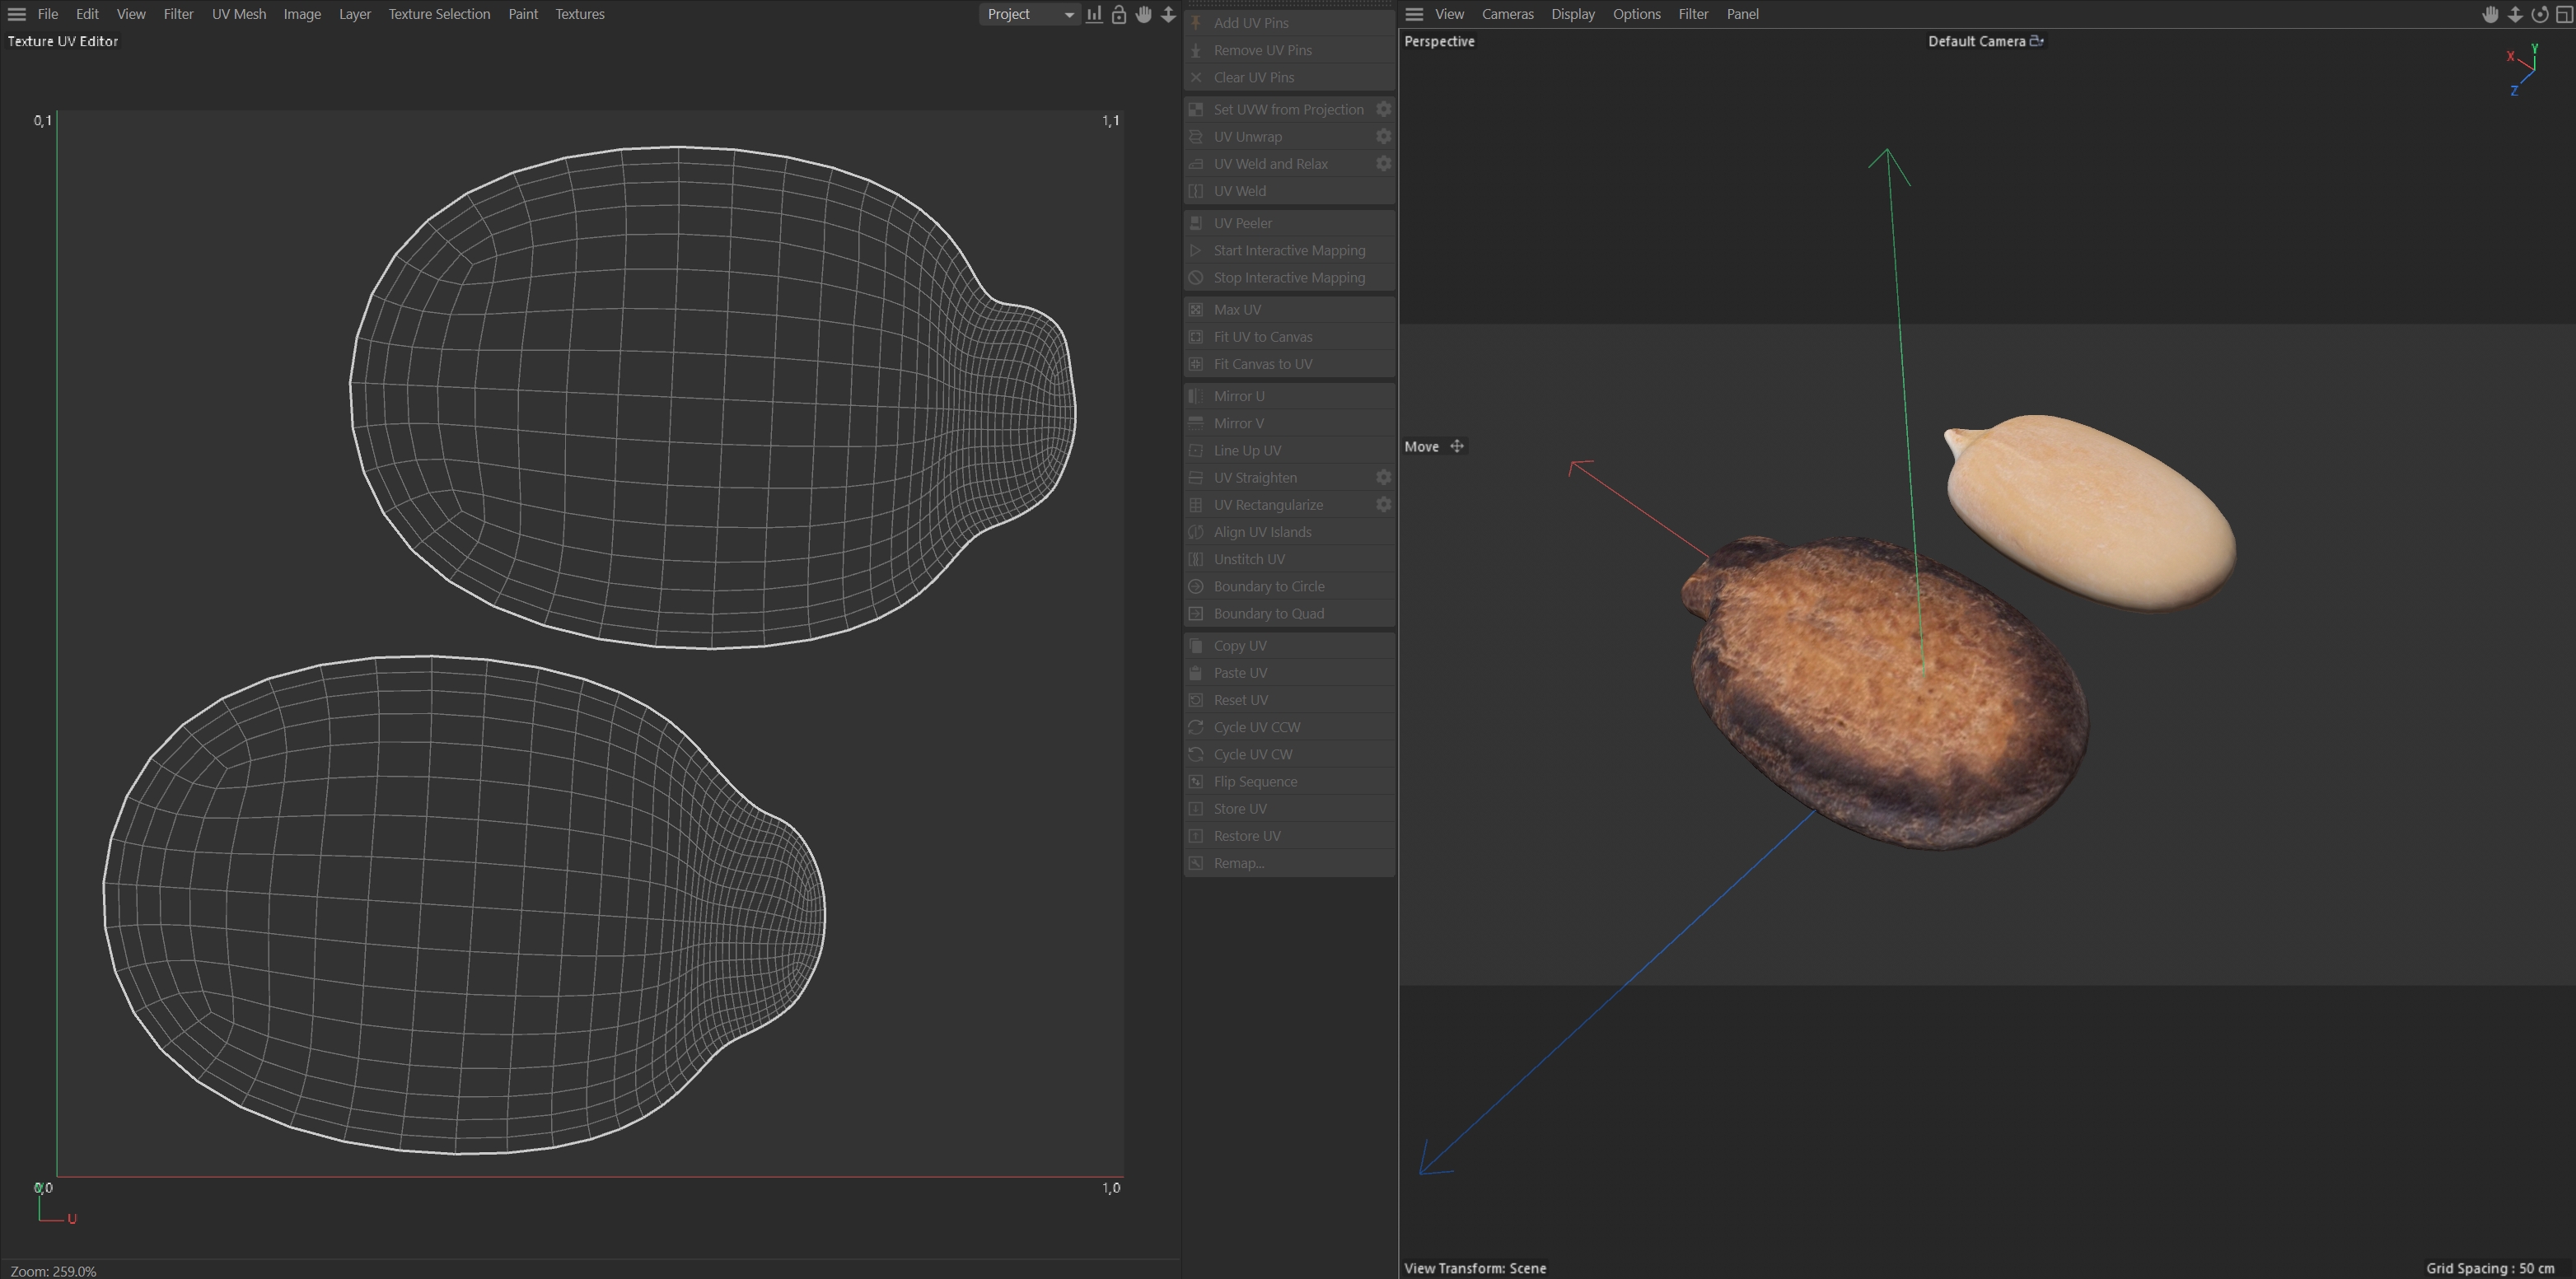Click the orbit camera icon in viewport
This screenshot has height=1279, width=2576.
(x=2539, y=14)
